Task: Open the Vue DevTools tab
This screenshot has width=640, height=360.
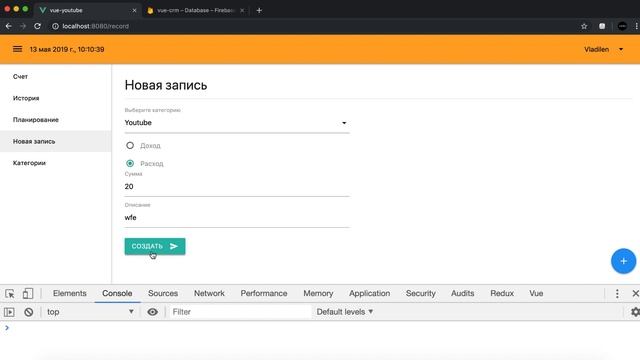Action: pos(536,293)
